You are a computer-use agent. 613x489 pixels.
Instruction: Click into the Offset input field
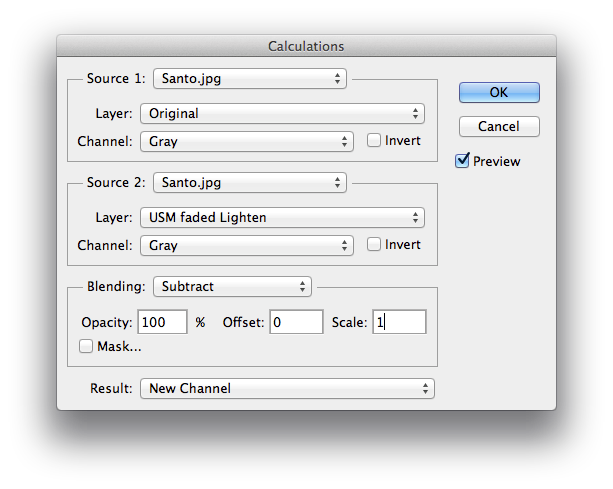coord(296,322)
